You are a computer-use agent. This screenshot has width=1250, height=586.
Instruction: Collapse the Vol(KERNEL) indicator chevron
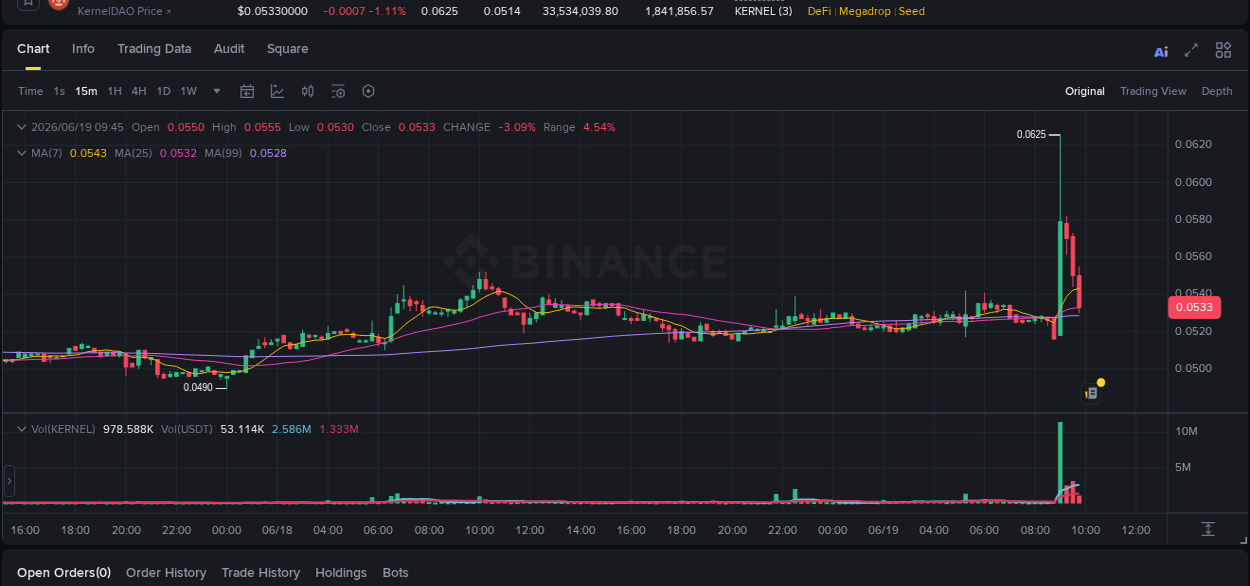[21, 429]
